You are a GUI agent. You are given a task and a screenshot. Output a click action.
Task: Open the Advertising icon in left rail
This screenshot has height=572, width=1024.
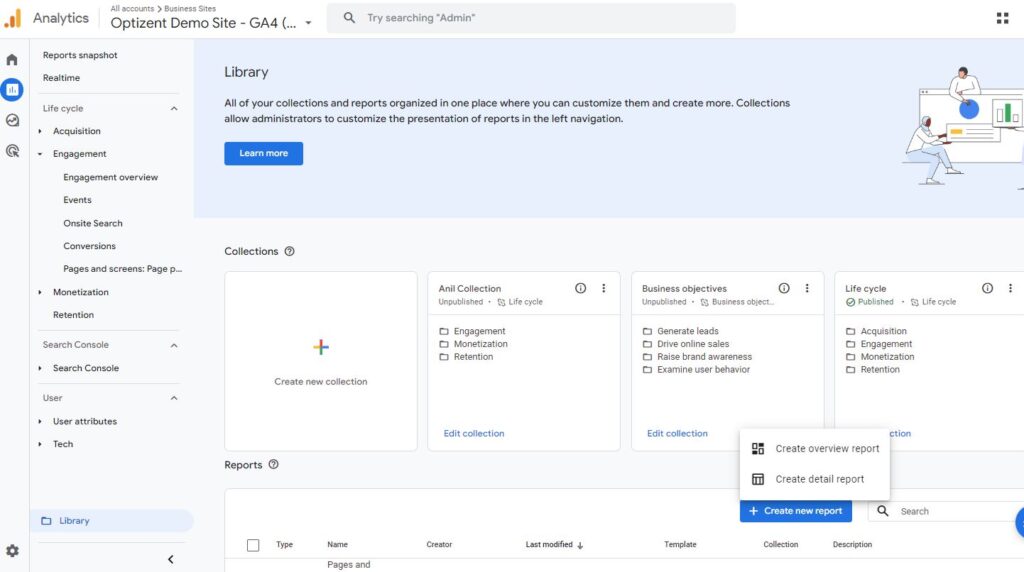tap(12, 151)
